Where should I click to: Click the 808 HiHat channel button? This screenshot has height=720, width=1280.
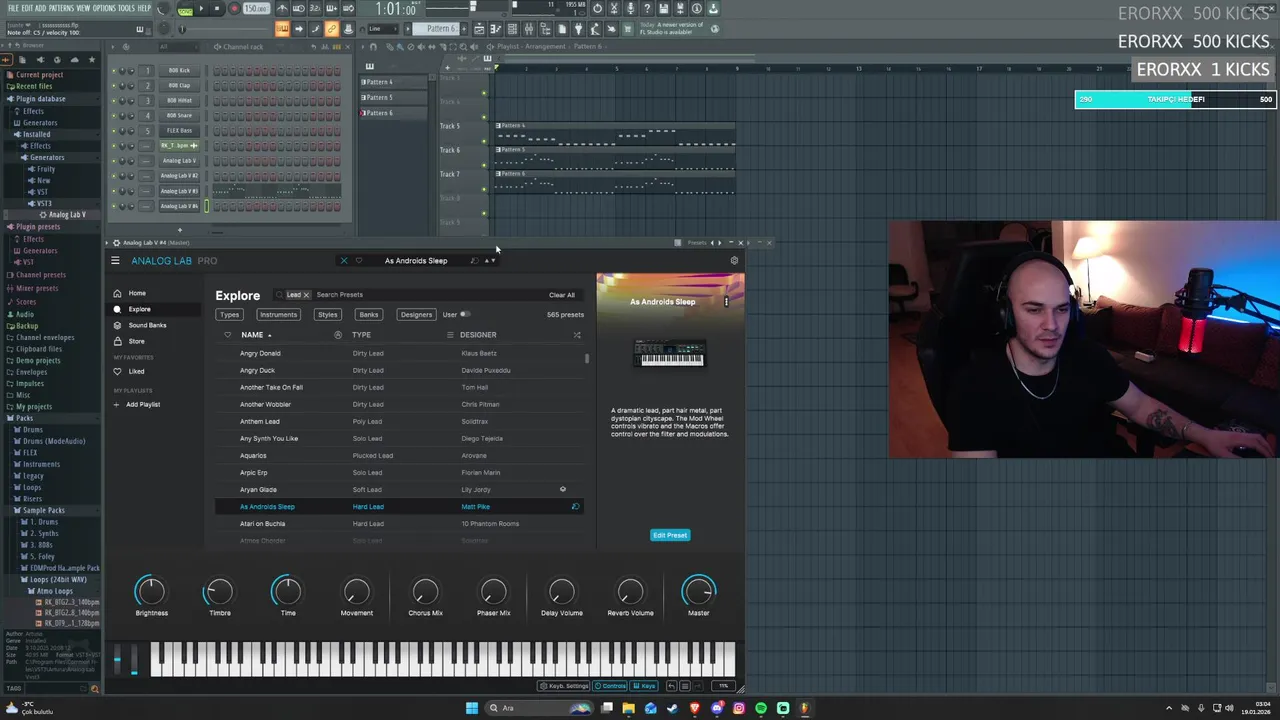(x=179, y=101)
